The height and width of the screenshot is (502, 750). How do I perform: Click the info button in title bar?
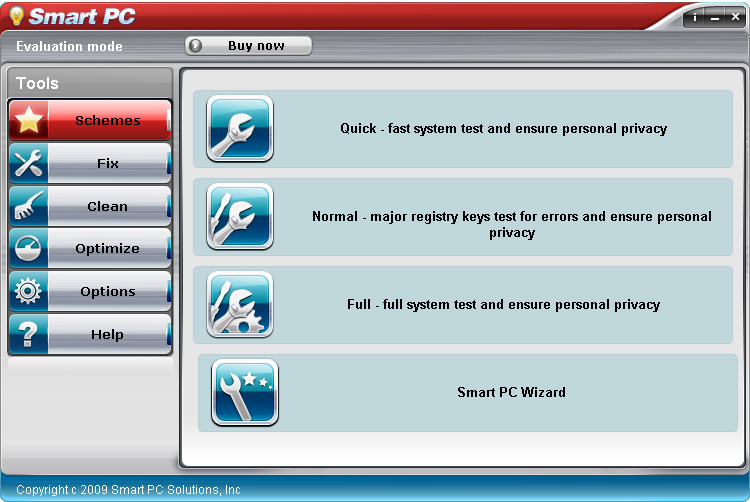click(695, 18)
